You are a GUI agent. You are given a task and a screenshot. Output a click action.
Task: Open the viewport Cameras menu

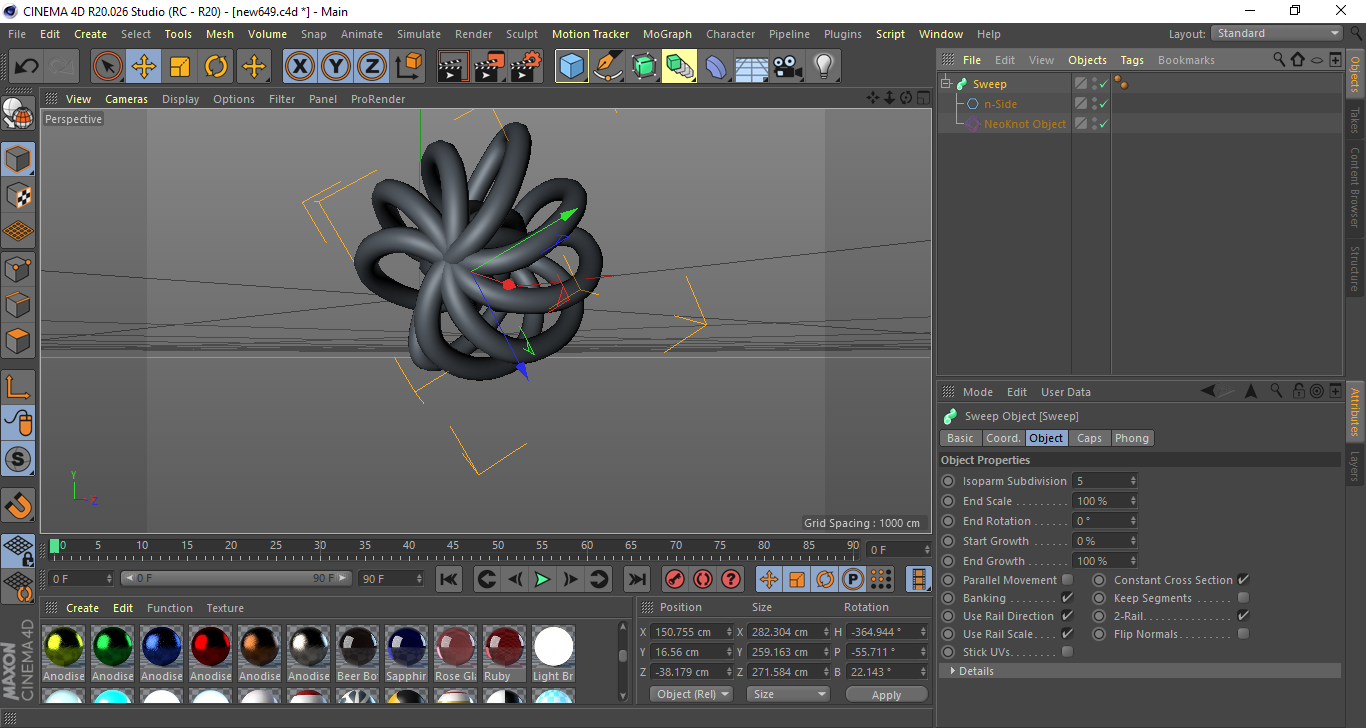point(126,99)
